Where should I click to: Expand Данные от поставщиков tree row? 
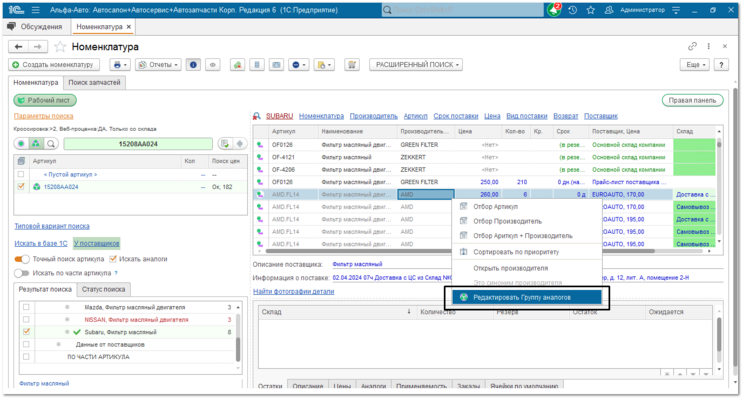click(58, 344)
